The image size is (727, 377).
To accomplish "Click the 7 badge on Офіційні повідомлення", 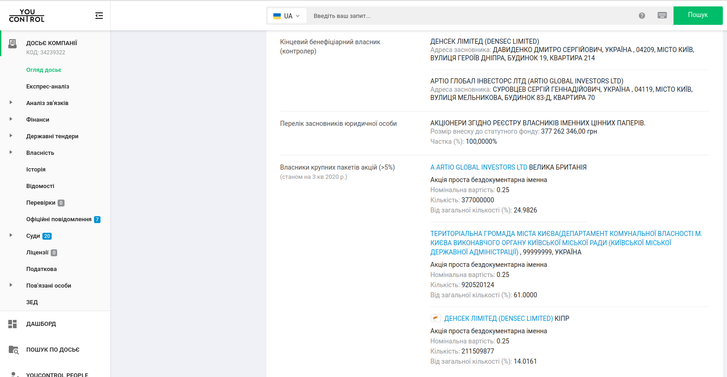I will pos(97,219).
